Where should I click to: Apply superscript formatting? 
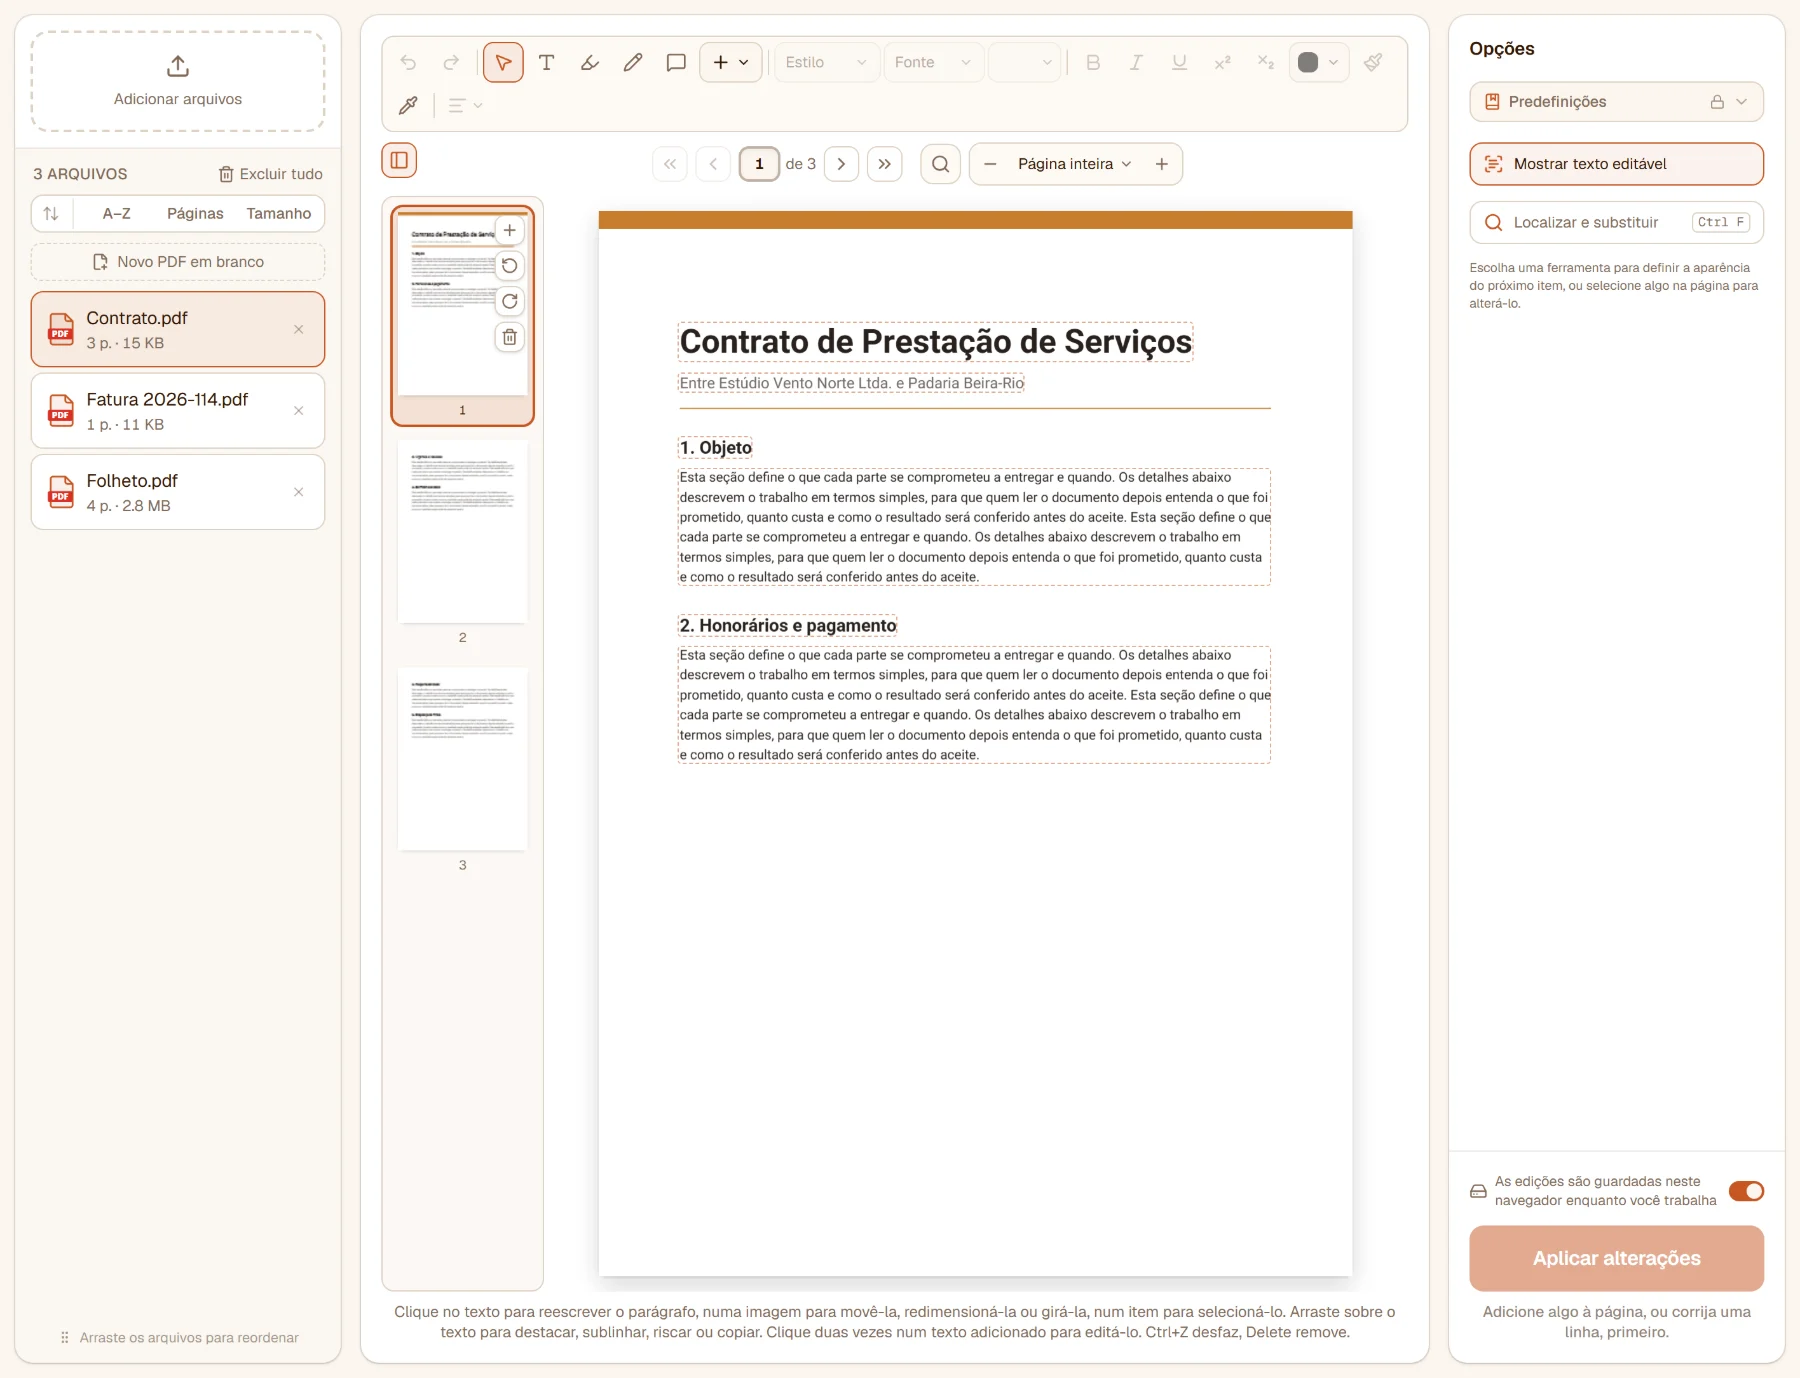click(x=1222, y=62)
